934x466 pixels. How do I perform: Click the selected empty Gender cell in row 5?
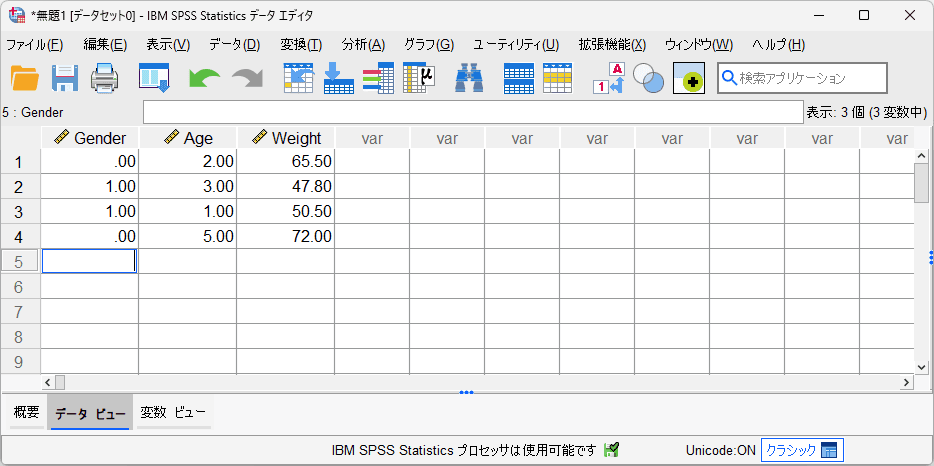89,261
